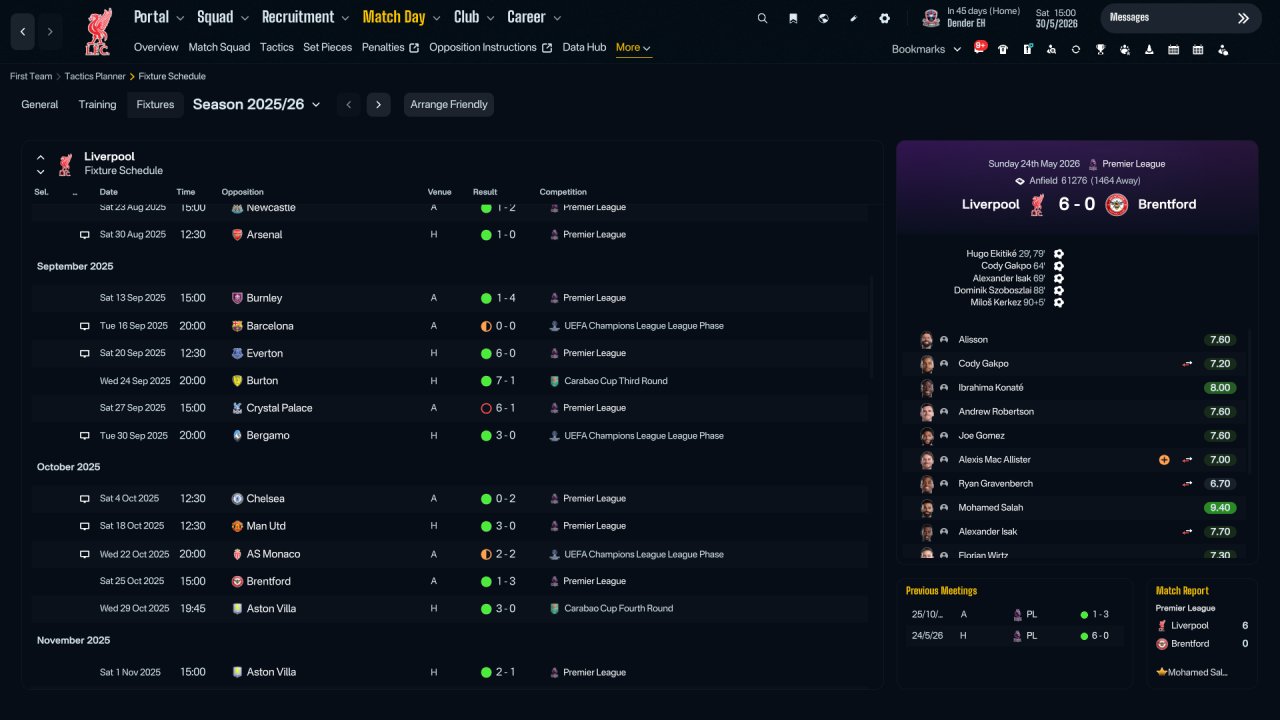Expand the More submenu dropdown
This screenshot has width=1280, height=720.
click(634, 47)
